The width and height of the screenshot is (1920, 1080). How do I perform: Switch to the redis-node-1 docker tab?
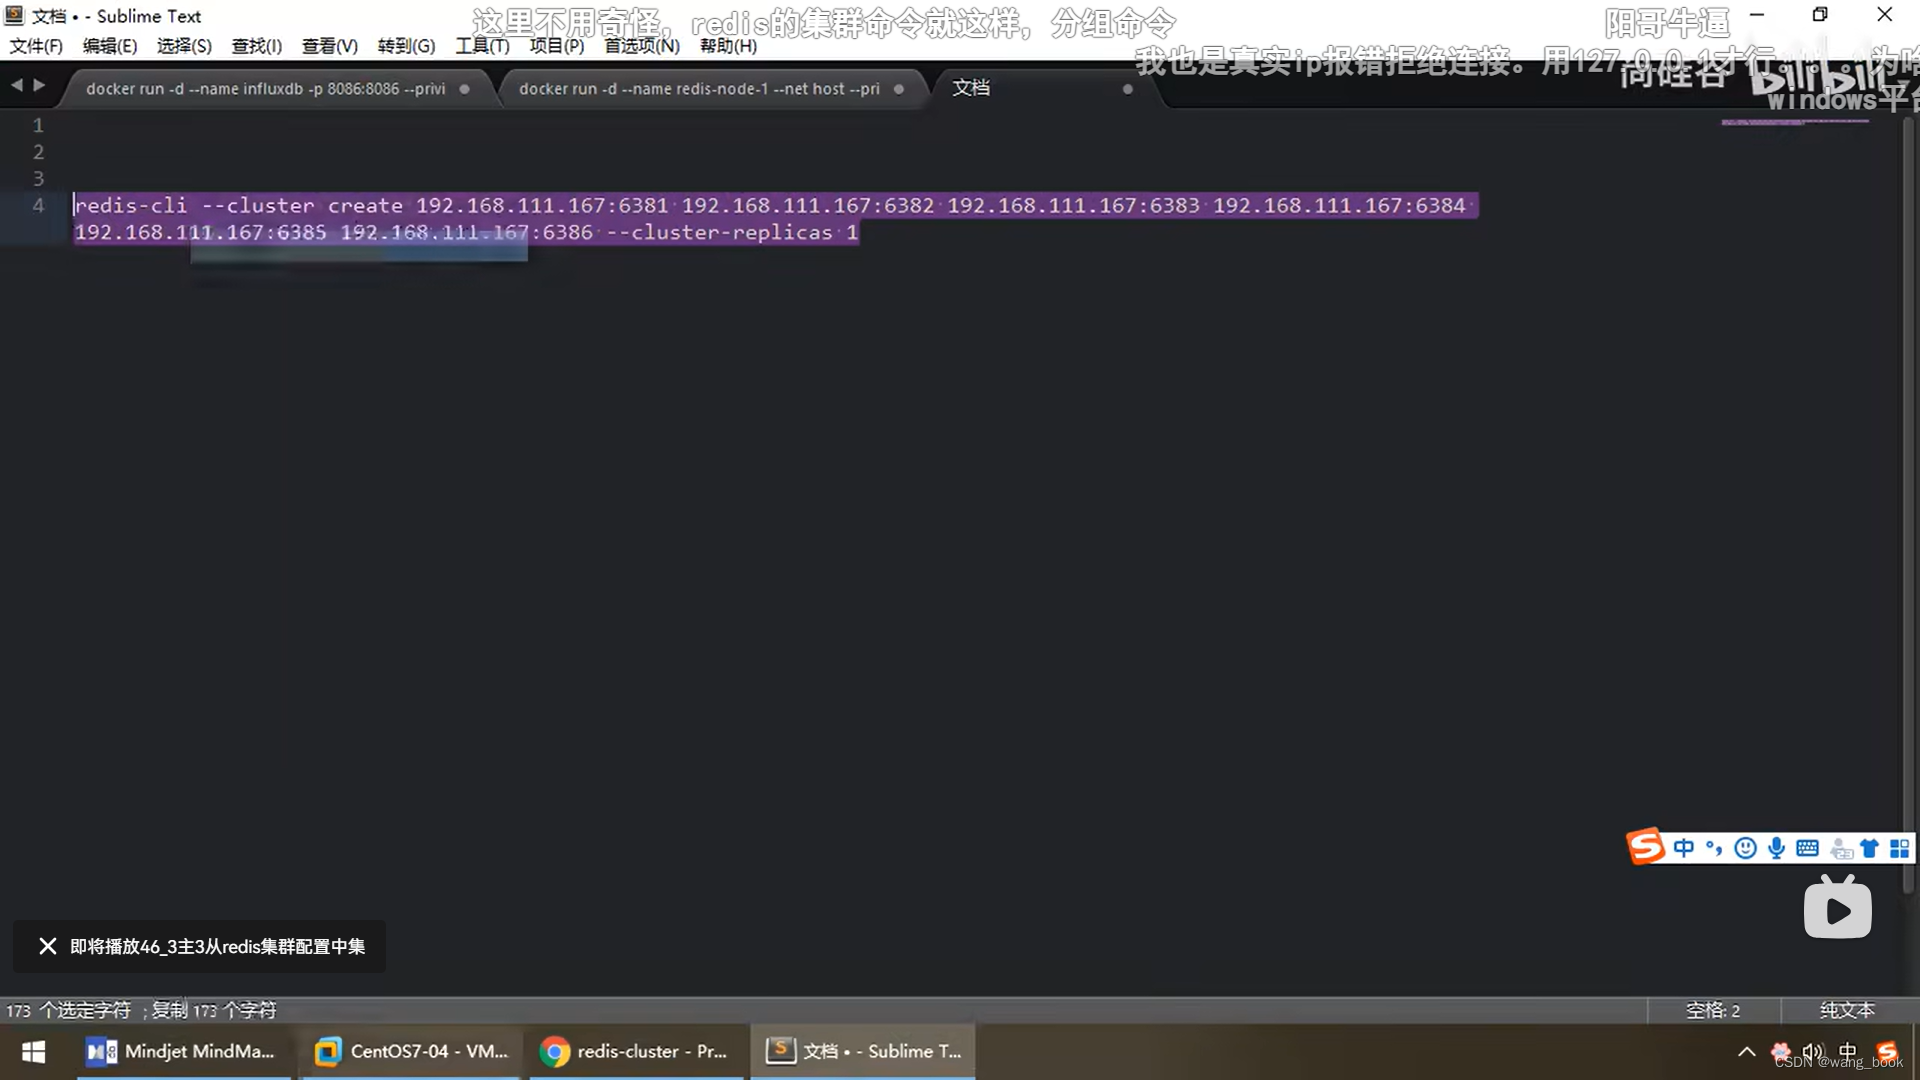pos(698,89)
